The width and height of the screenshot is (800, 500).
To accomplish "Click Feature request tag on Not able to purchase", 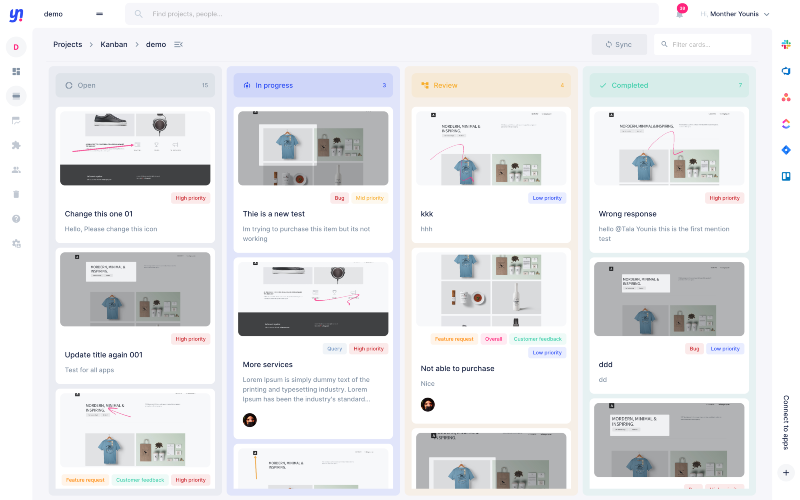I will (x=454, y=339).
